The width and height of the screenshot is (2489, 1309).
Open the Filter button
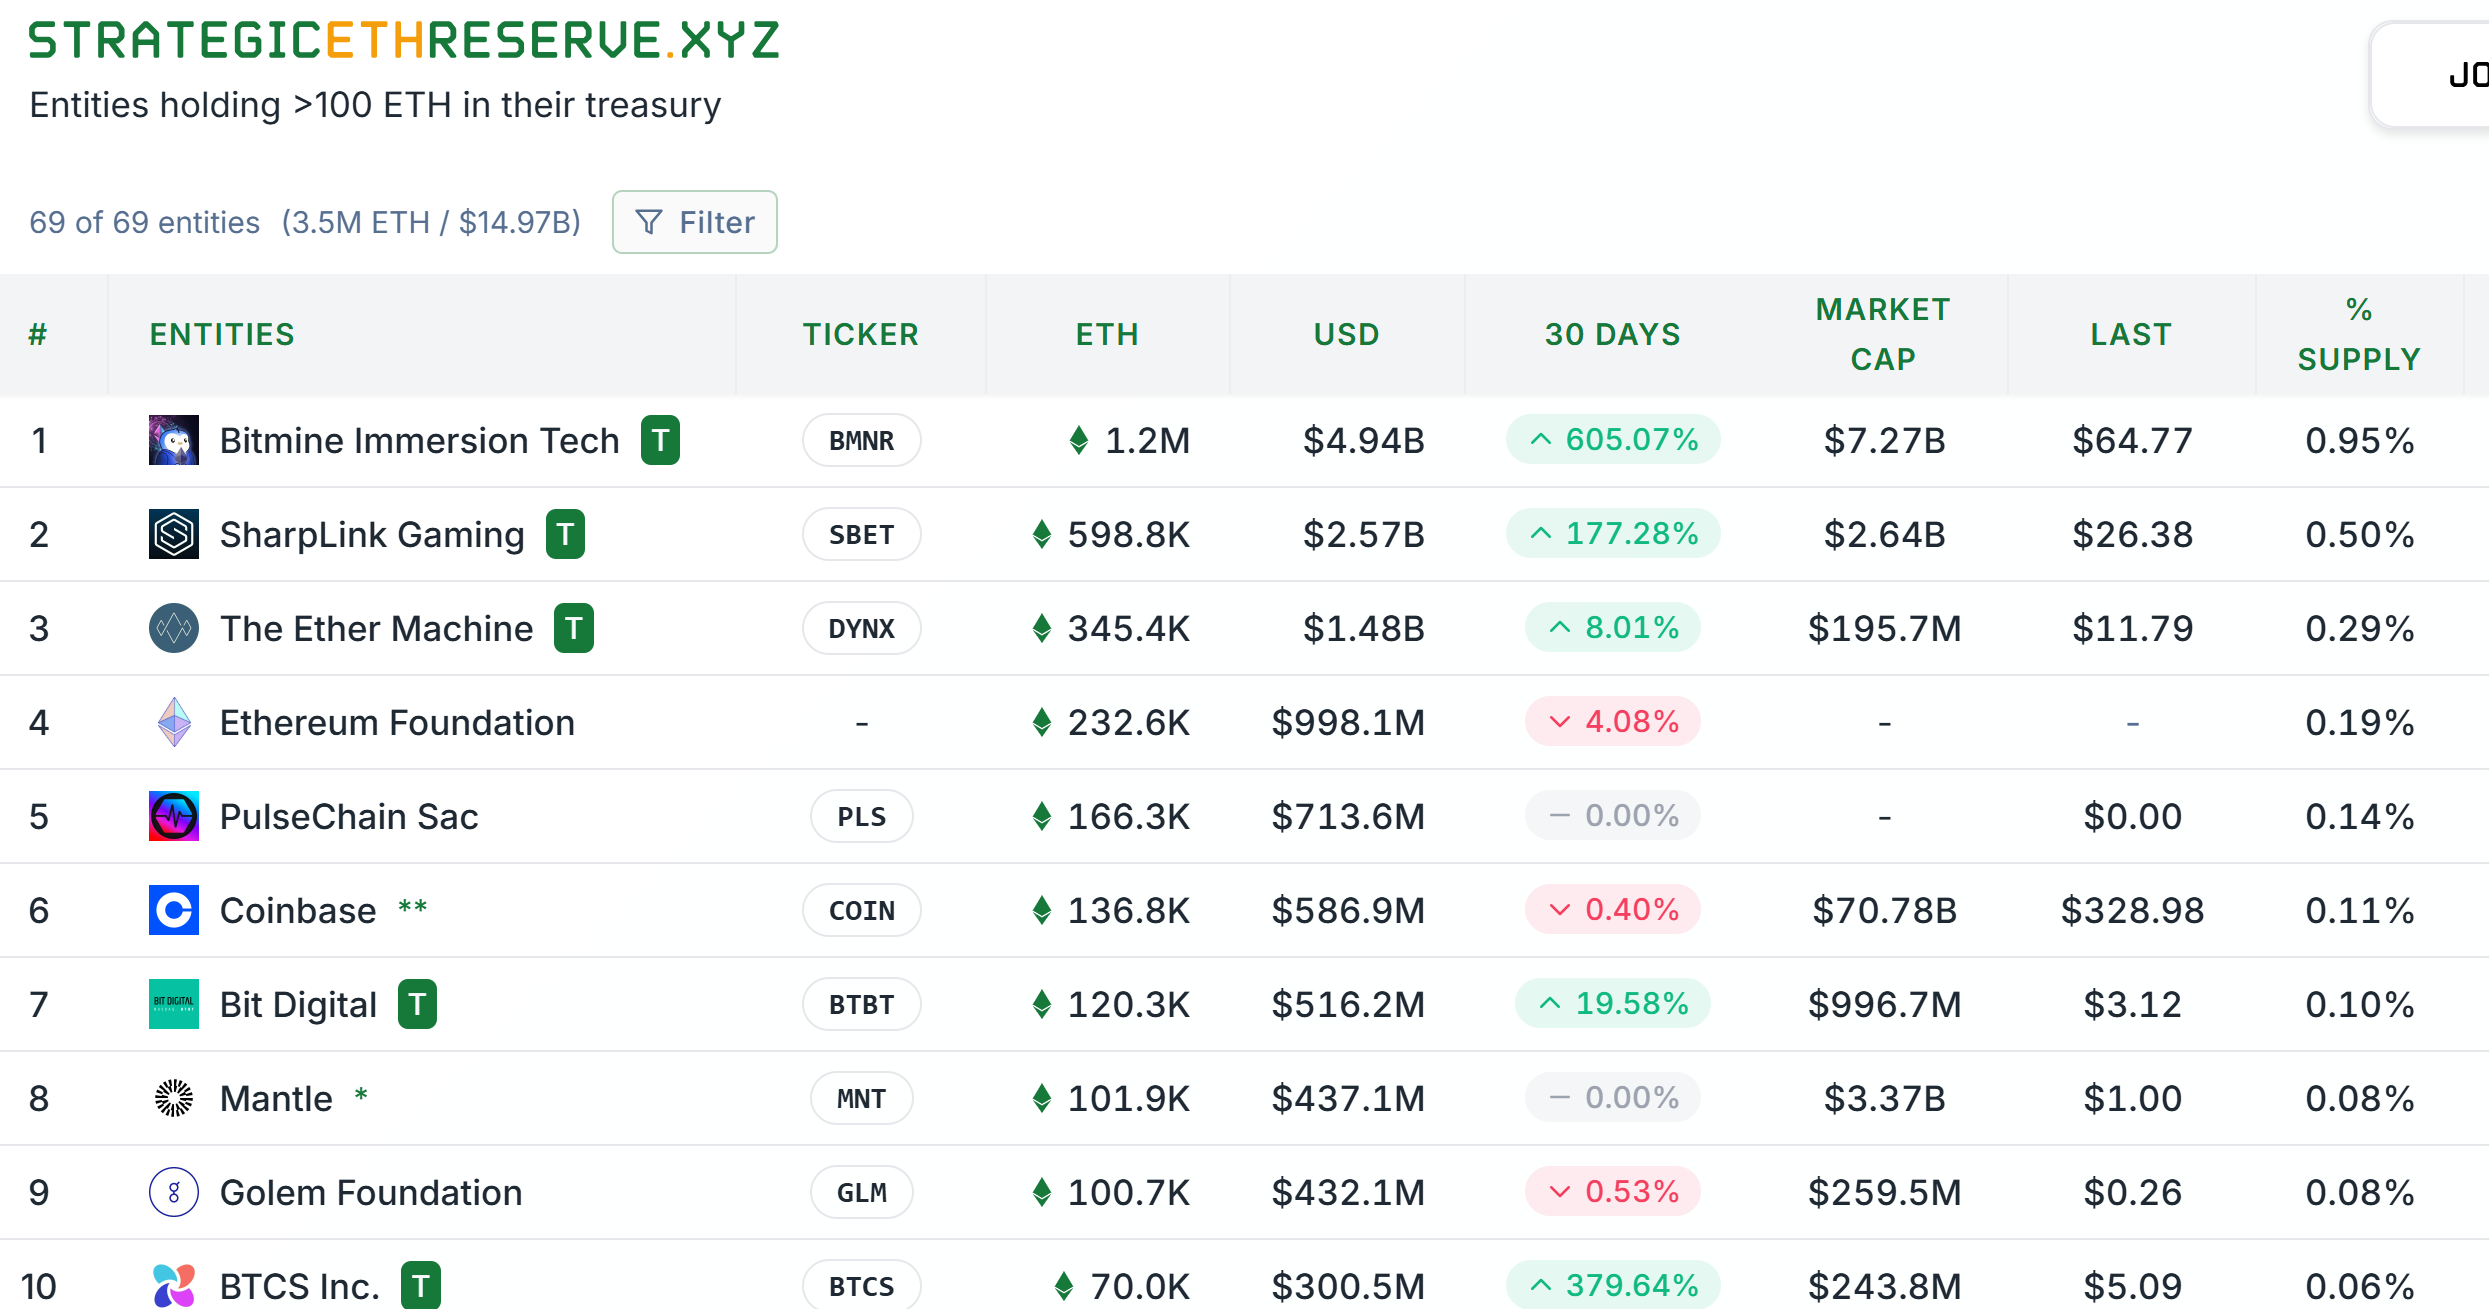point(694,222)
